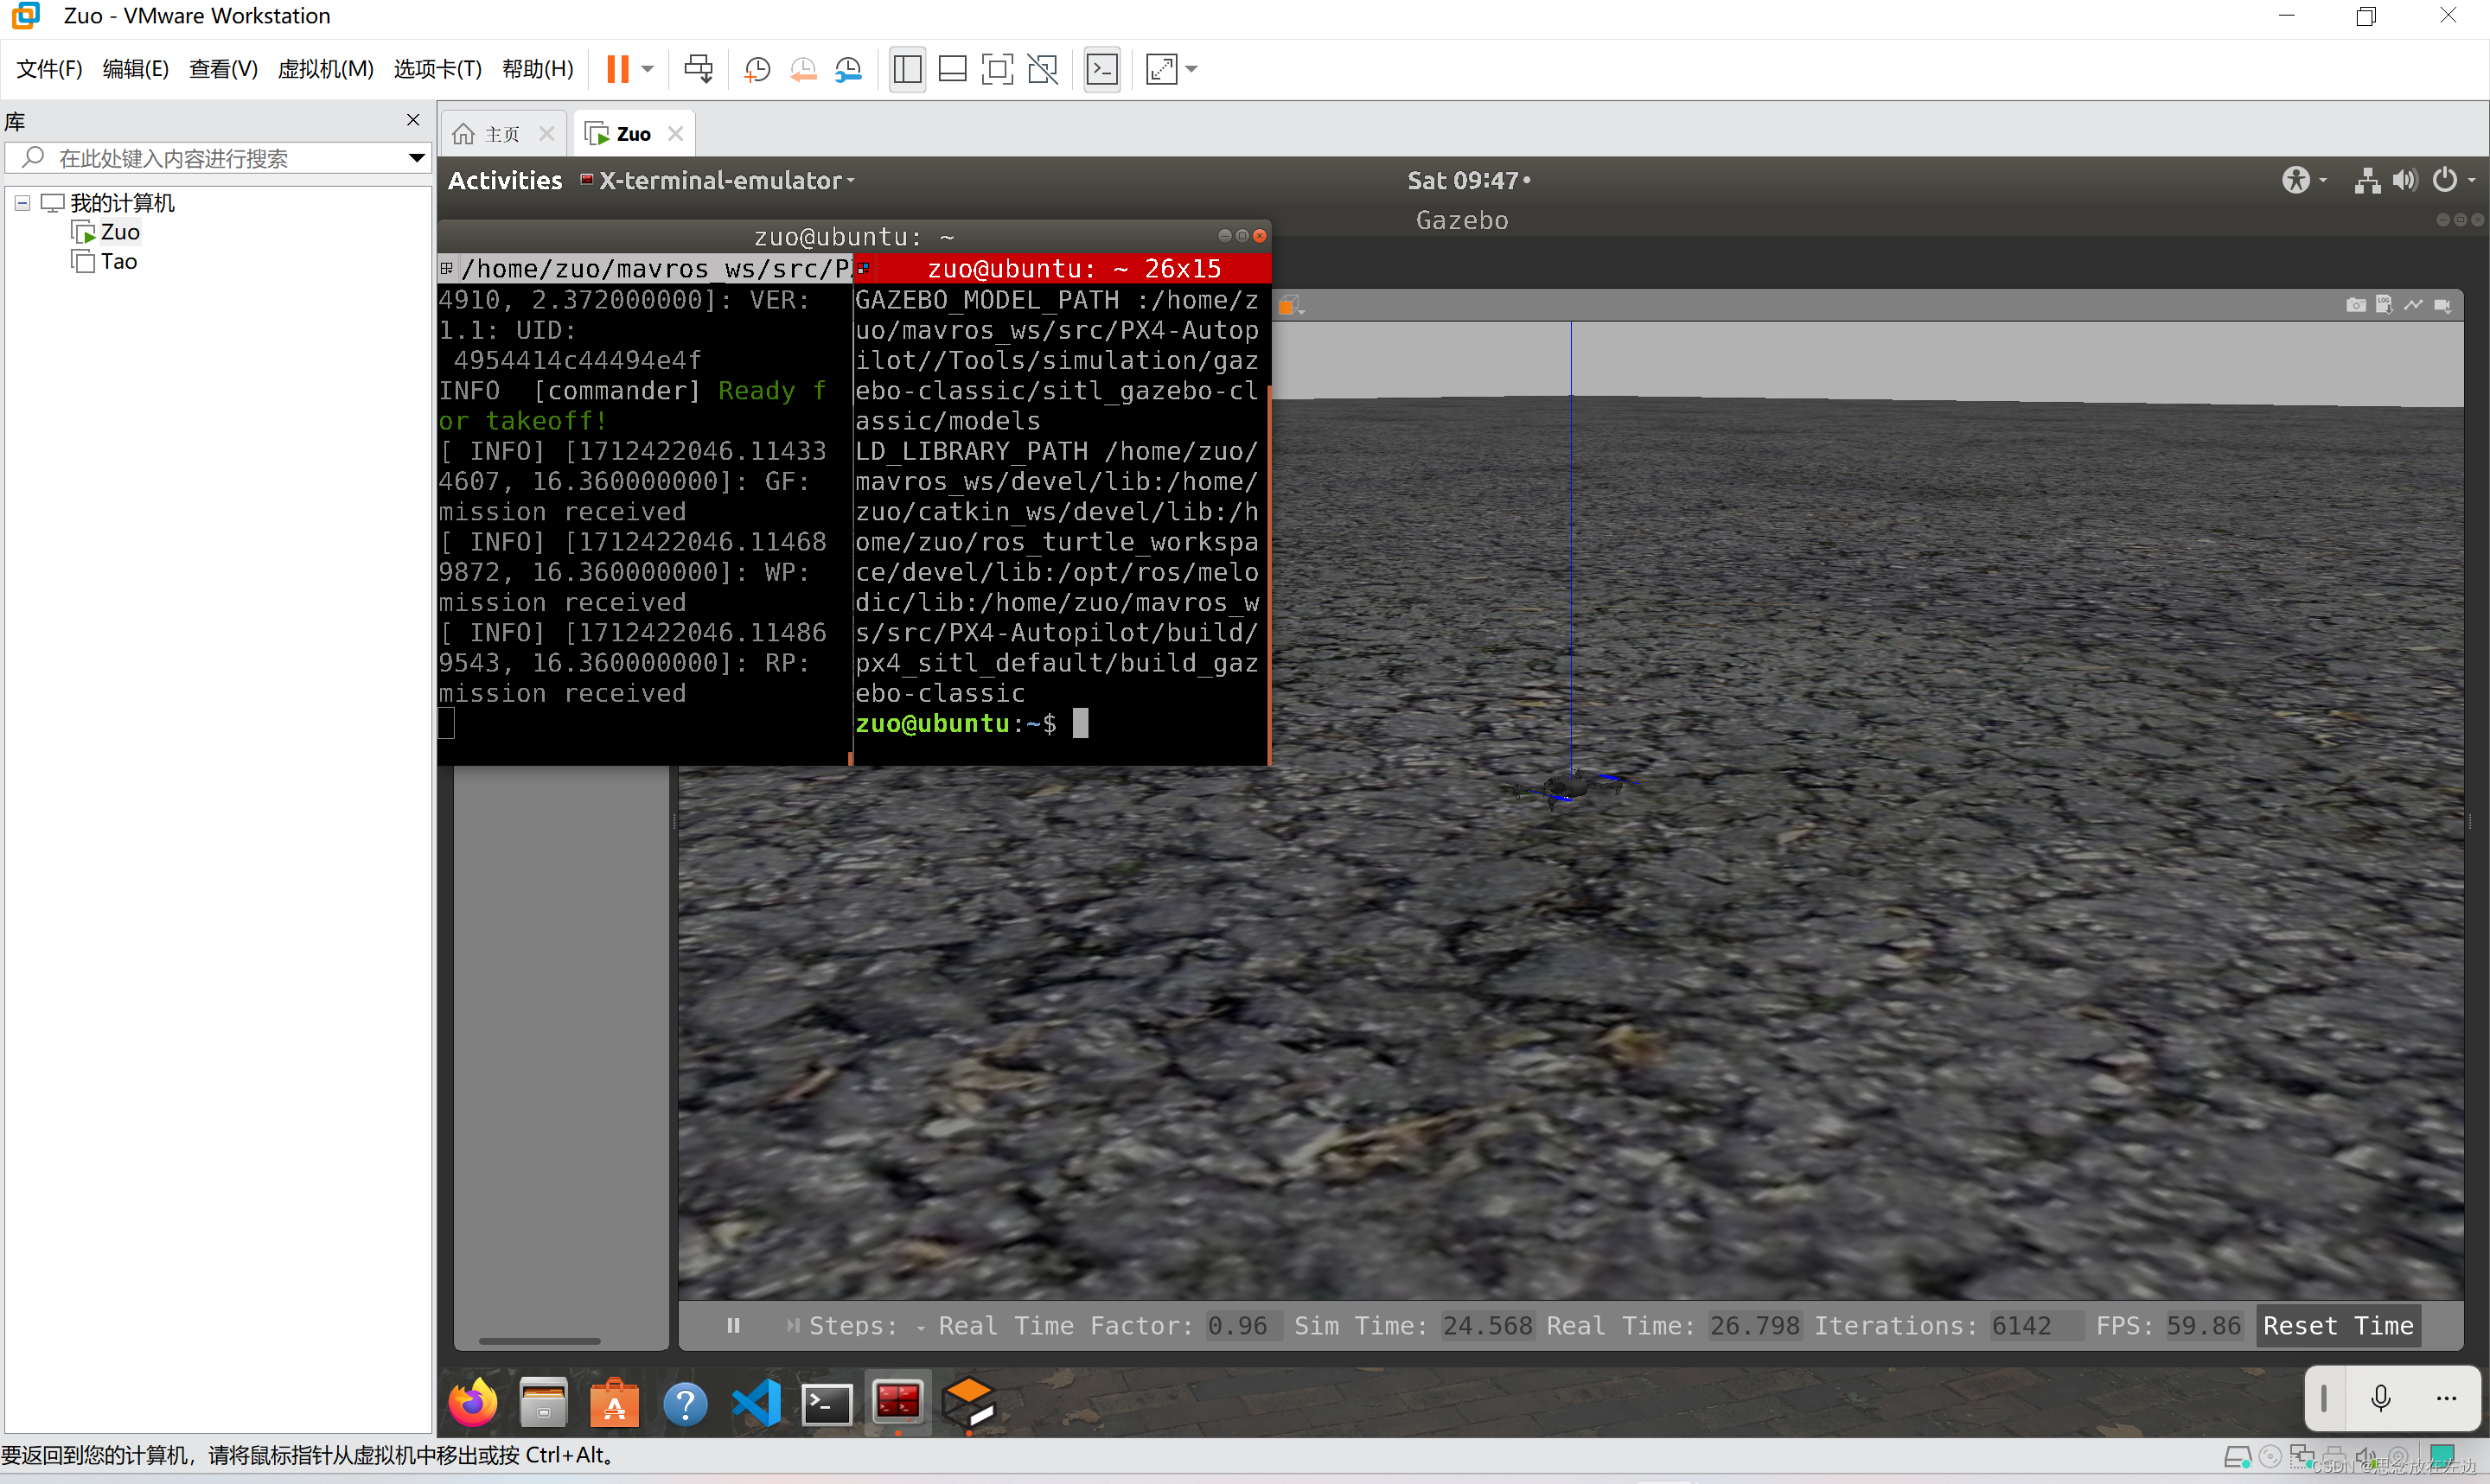Click the send Ctrl+Alt+Del icon

pos(698,69)
